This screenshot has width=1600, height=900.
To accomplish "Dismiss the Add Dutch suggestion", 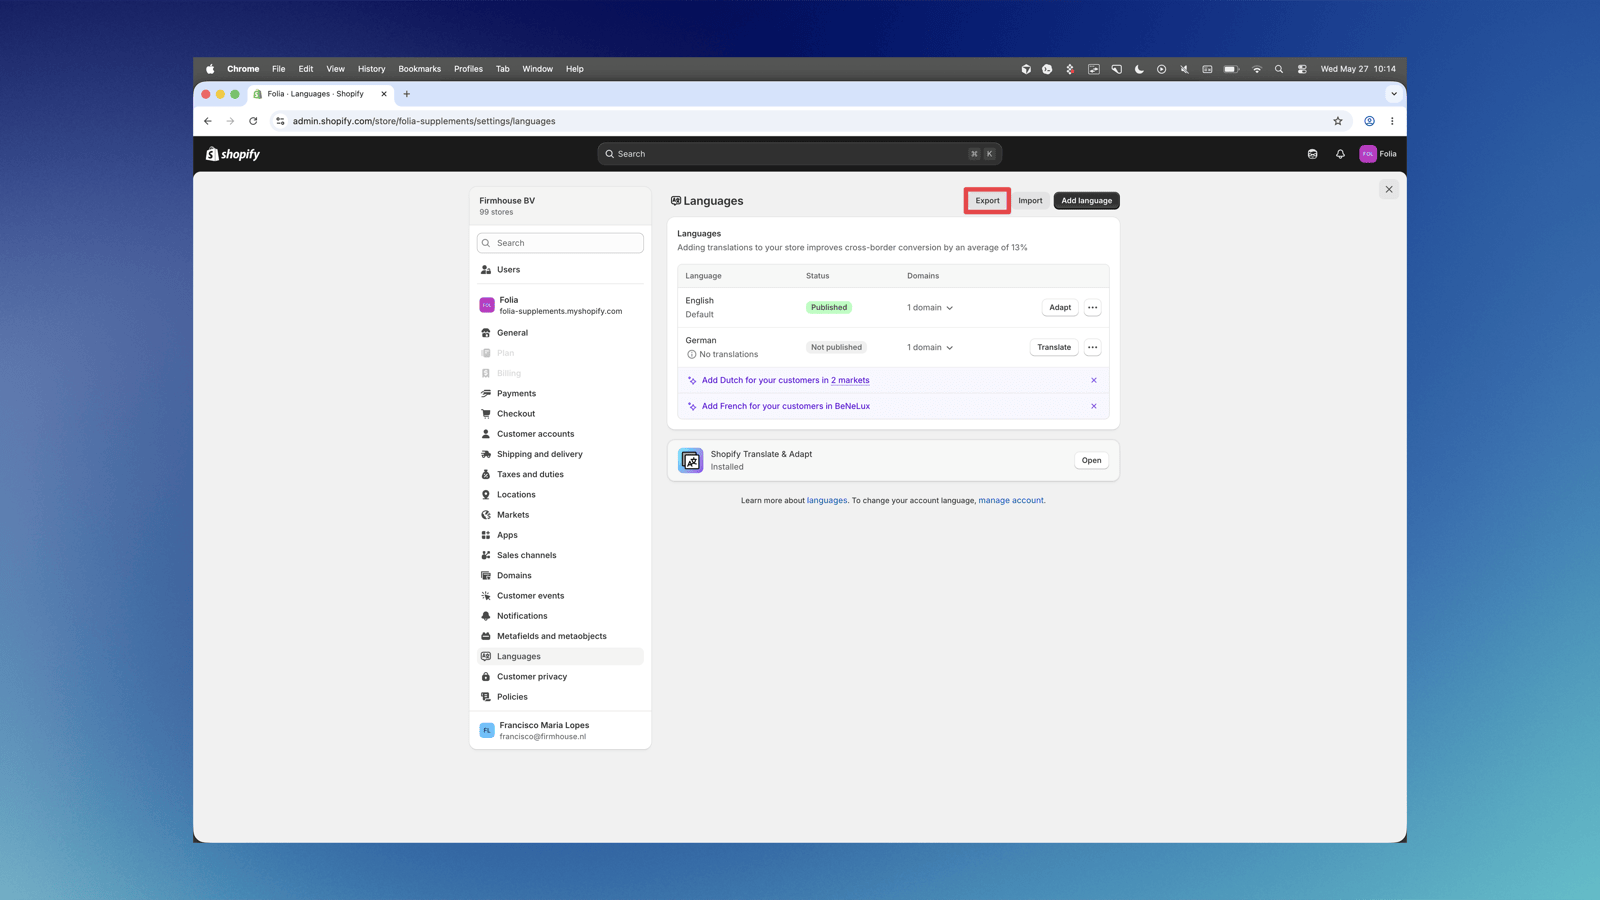I will tap(1094, 380).
